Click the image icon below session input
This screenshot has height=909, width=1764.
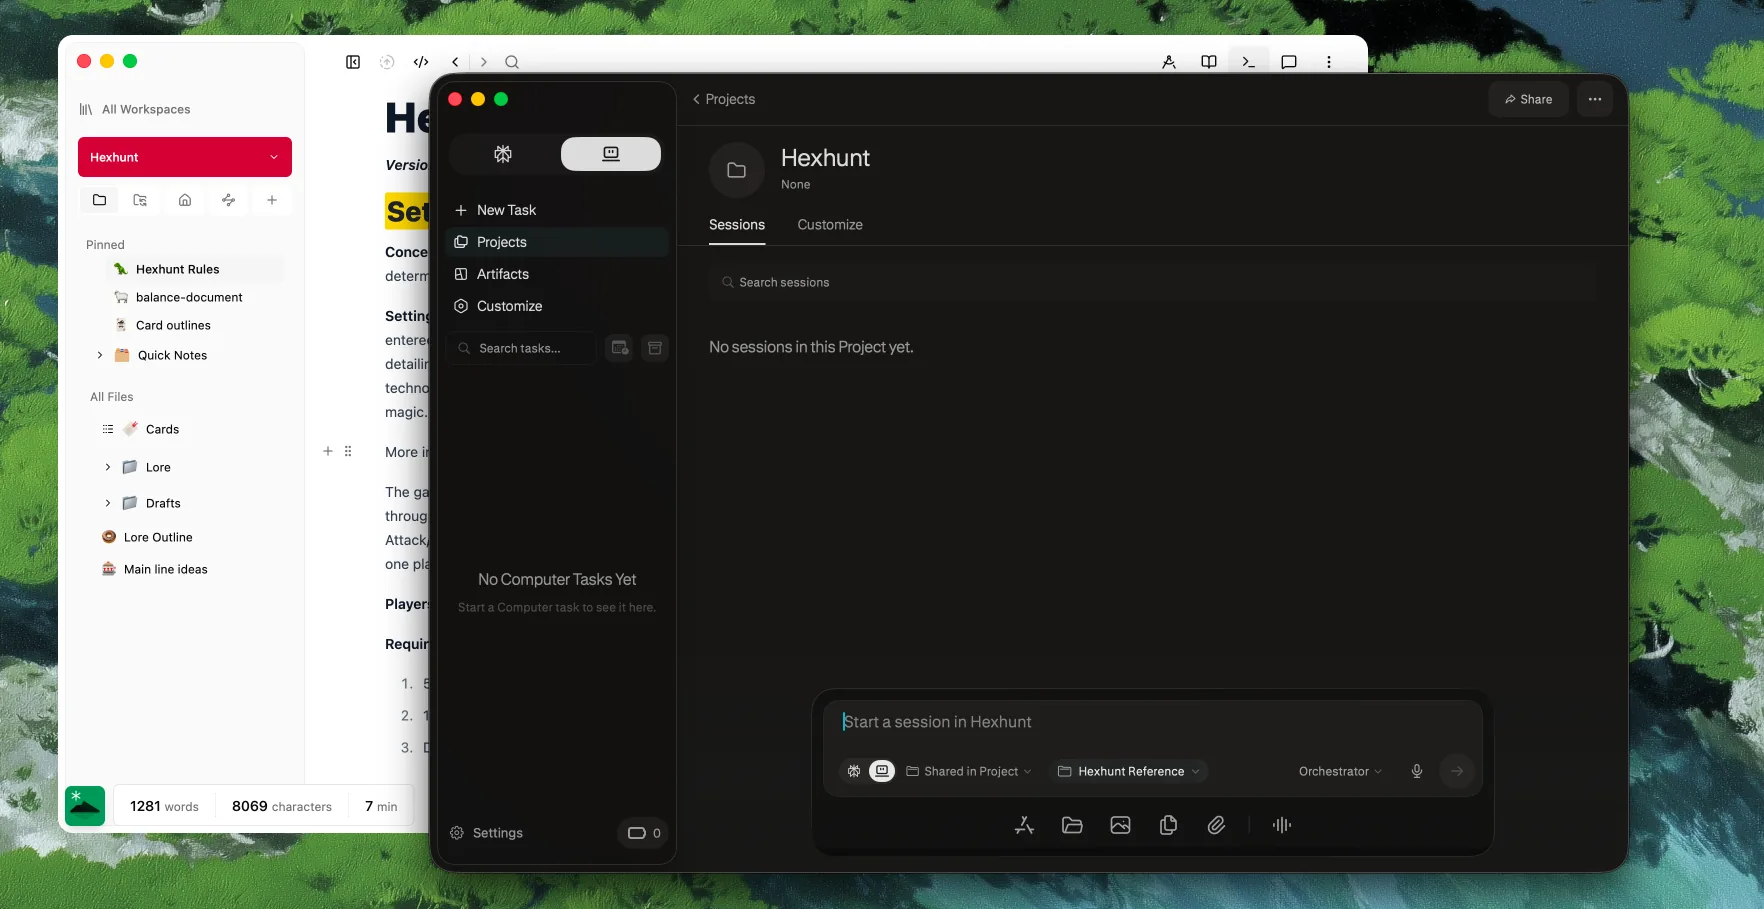pyautogui.click(x=1120, y=825)
